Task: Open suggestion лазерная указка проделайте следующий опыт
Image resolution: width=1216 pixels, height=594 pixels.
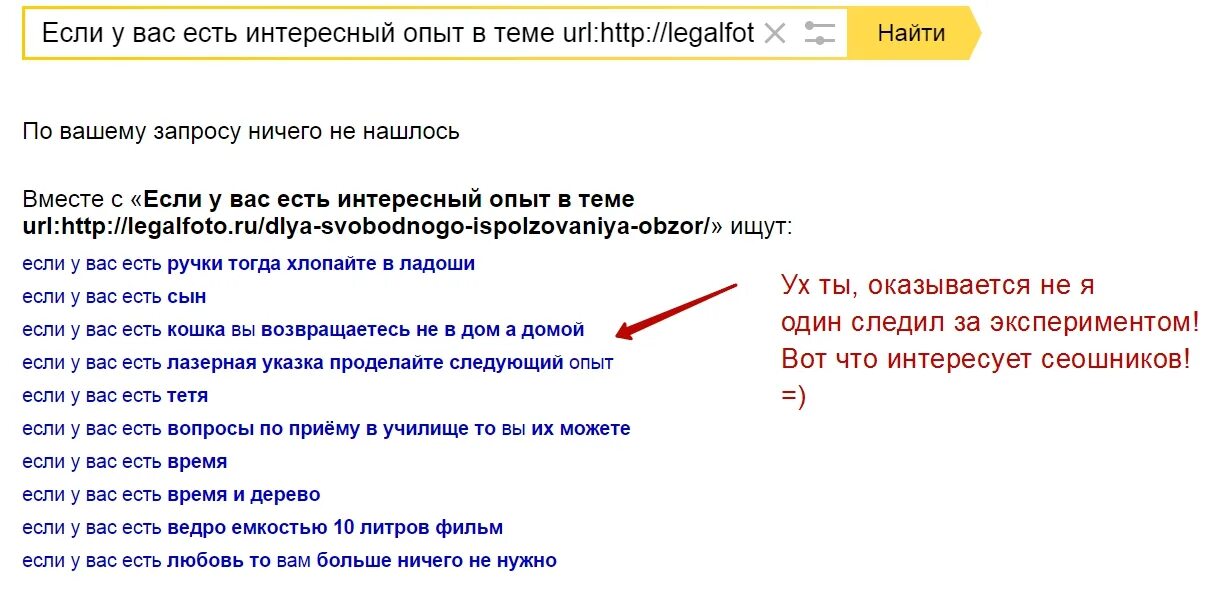Action: click(x=318, y=363)
